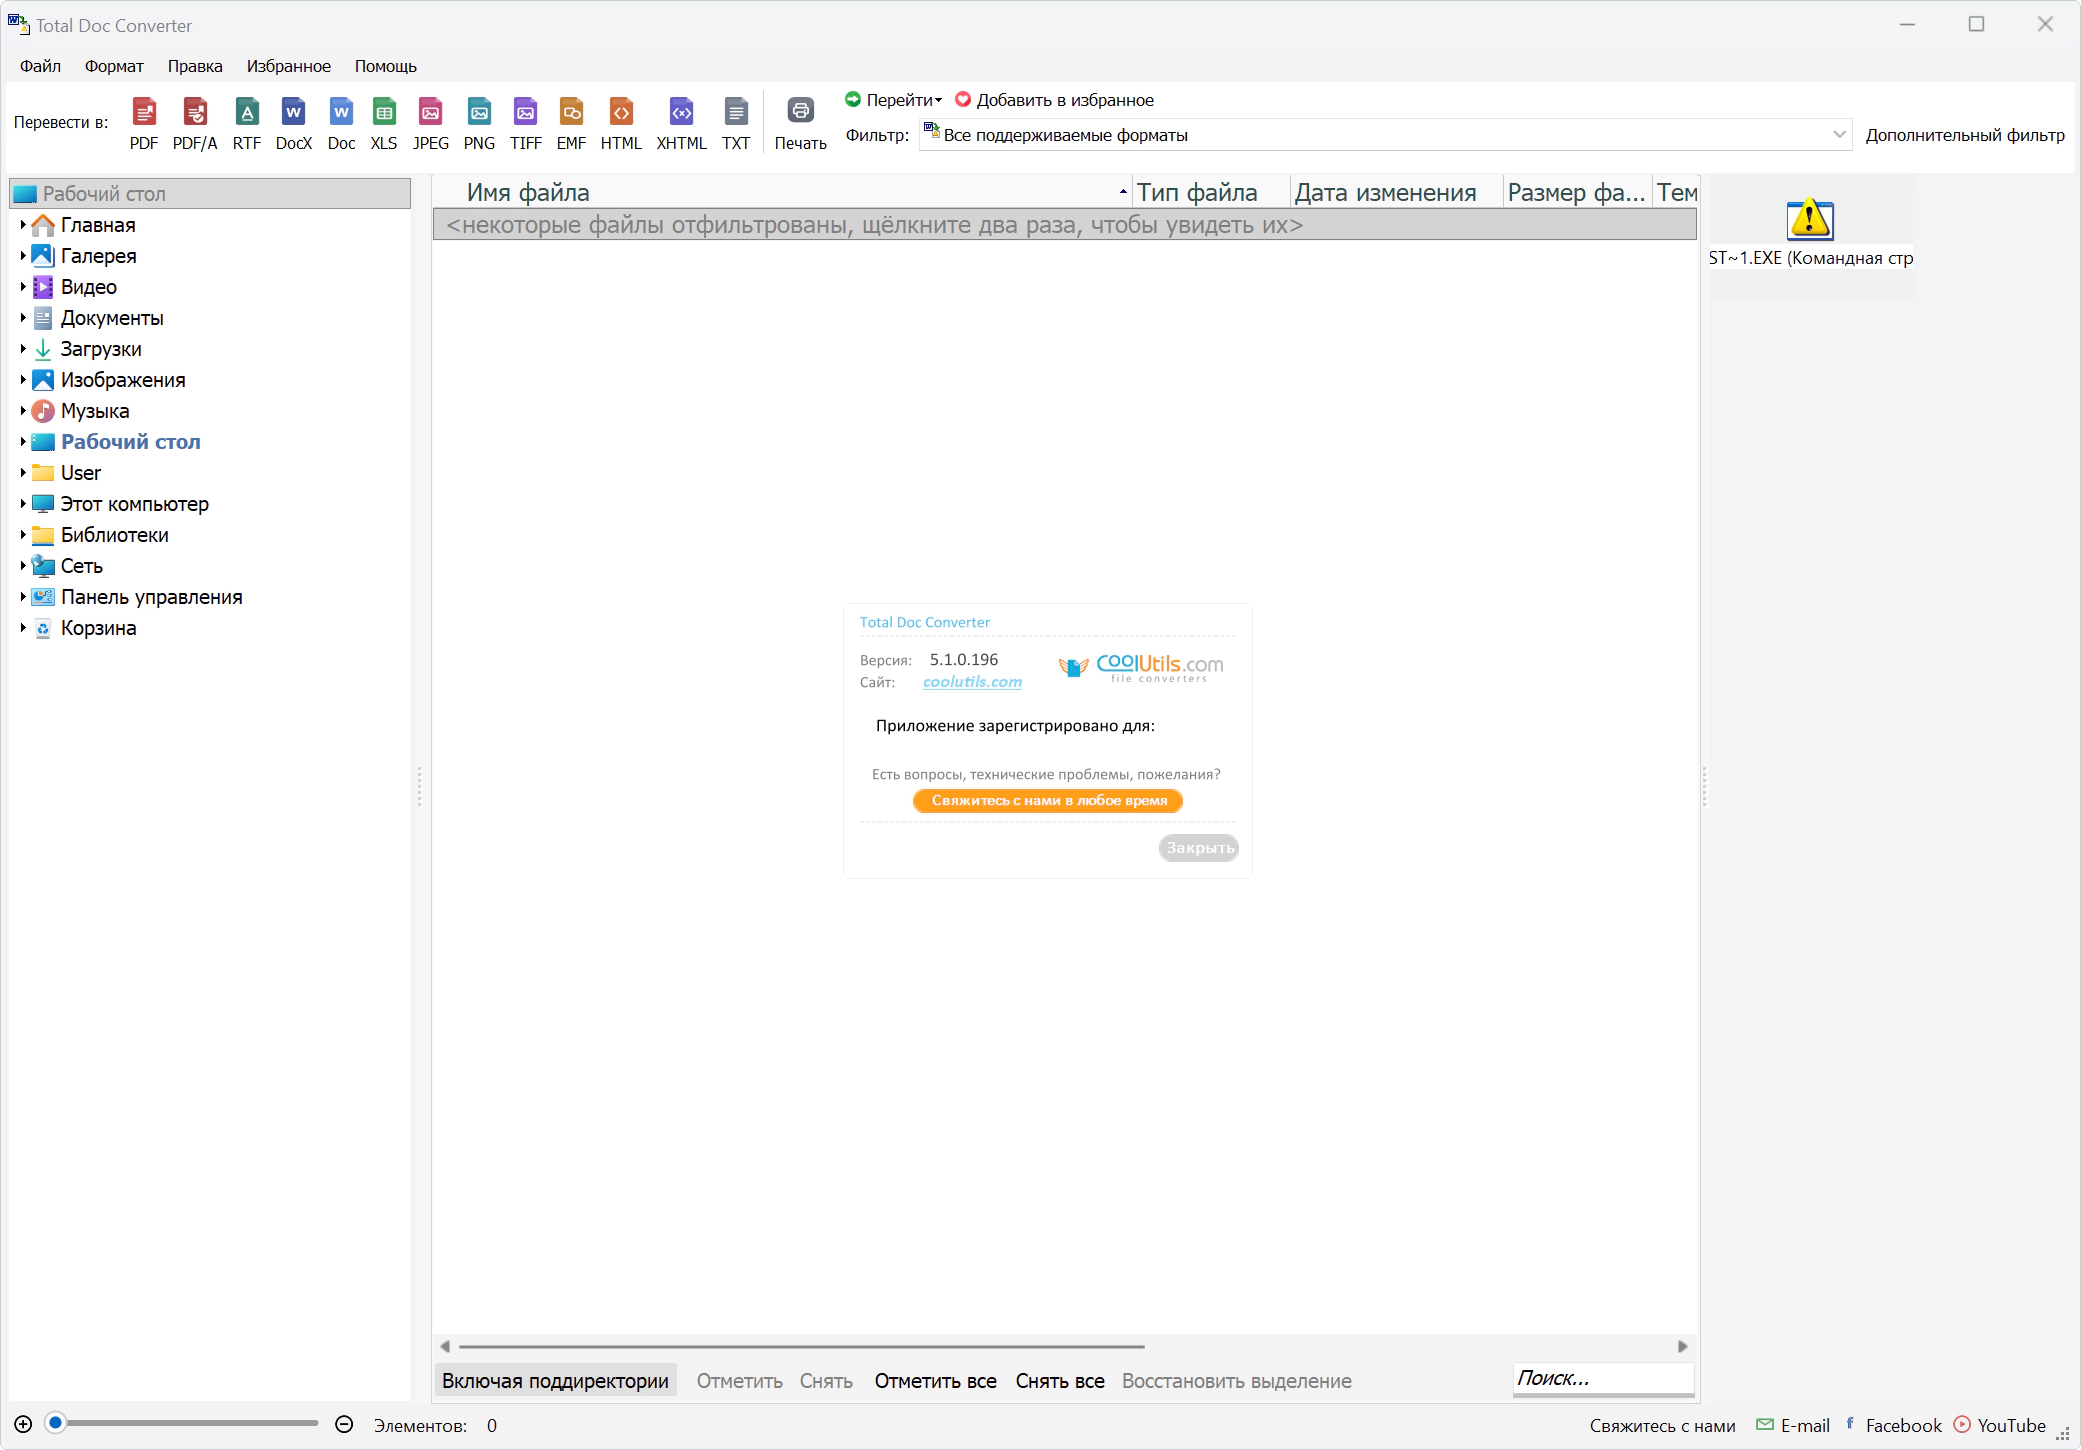The width and height of the screenshot is (2081, 1450).
Task: Convert to EMF format
Action: pyautogui.click(x=572, y=124)
